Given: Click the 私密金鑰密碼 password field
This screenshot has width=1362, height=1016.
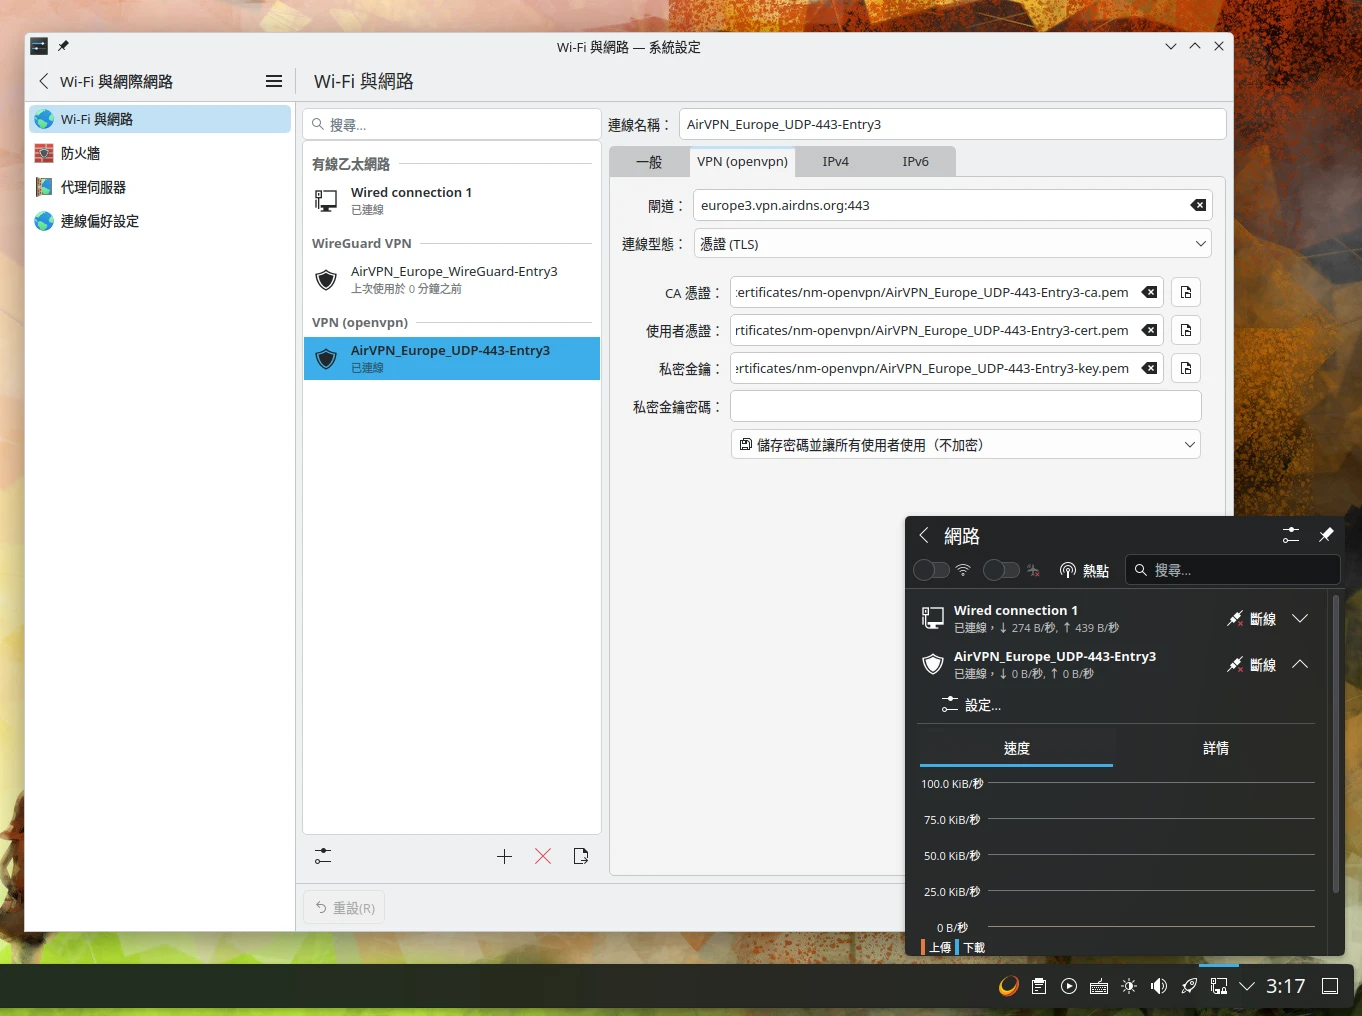Looking at the screenshot, I should (964, 406).
